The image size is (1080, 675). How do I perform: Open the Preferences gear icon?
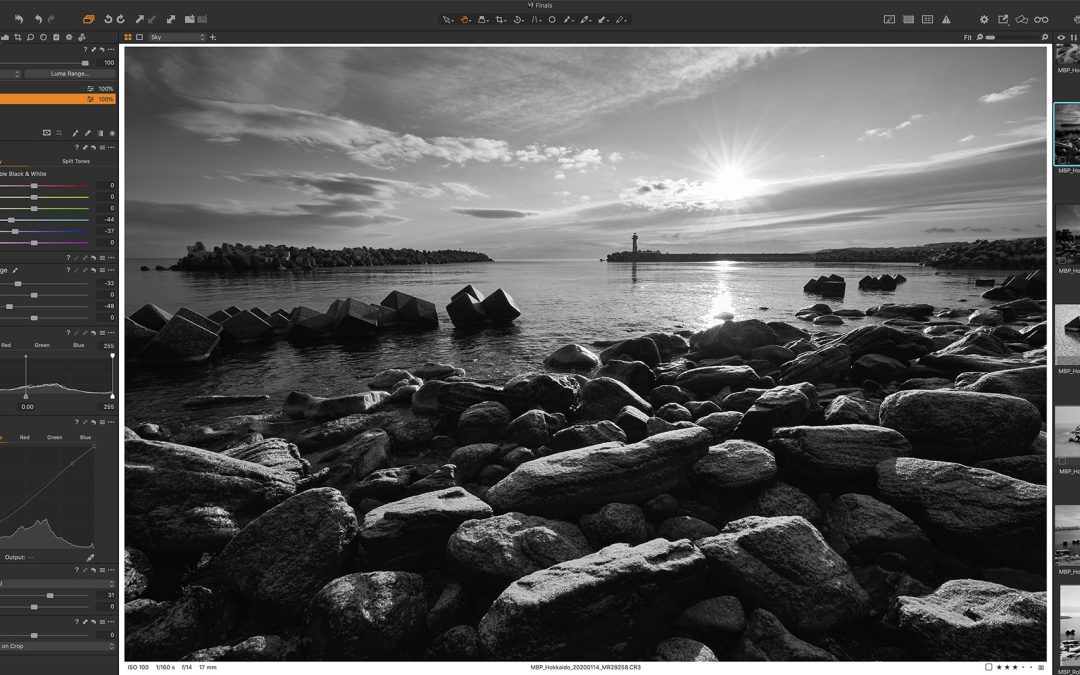[x=984, y=19]
